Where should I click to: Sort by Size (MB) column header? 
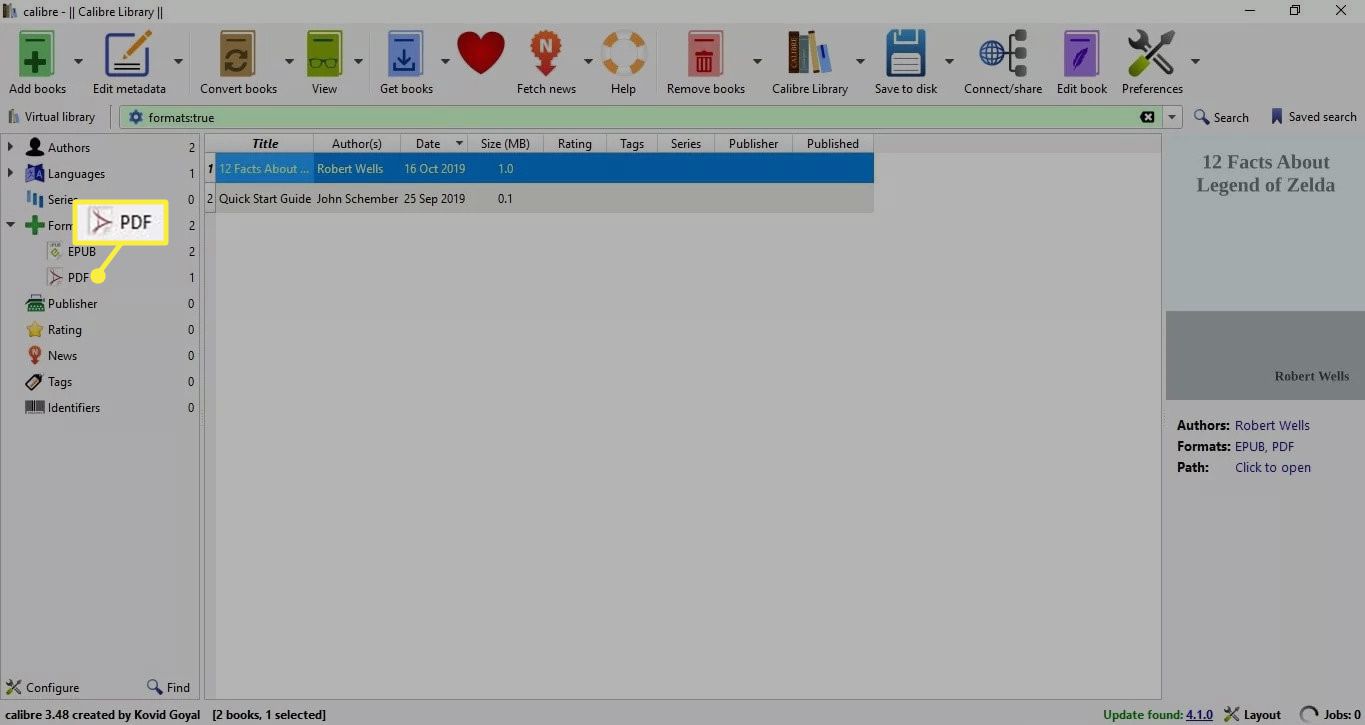coord(505,143)
